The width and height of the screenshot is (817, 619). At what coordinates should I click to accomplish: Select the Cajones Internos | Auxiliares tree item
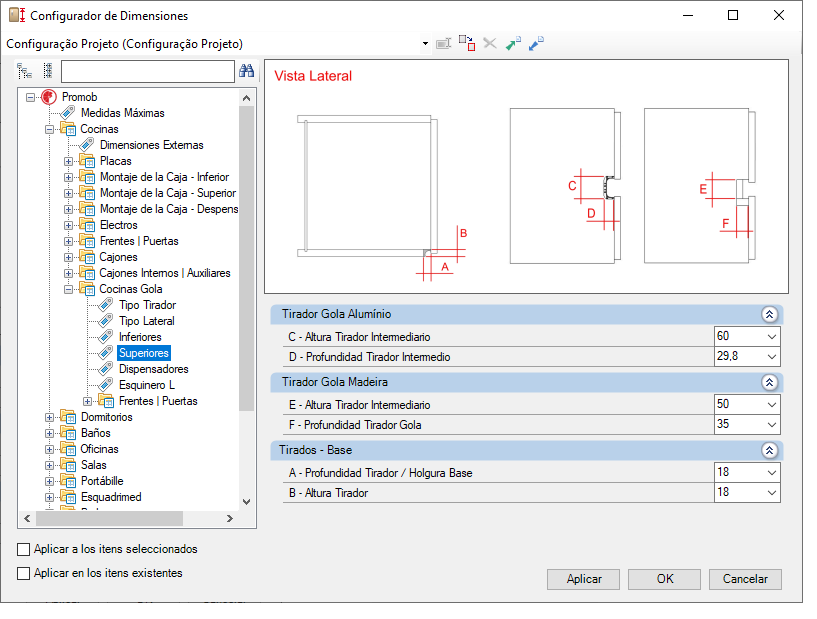165,273
